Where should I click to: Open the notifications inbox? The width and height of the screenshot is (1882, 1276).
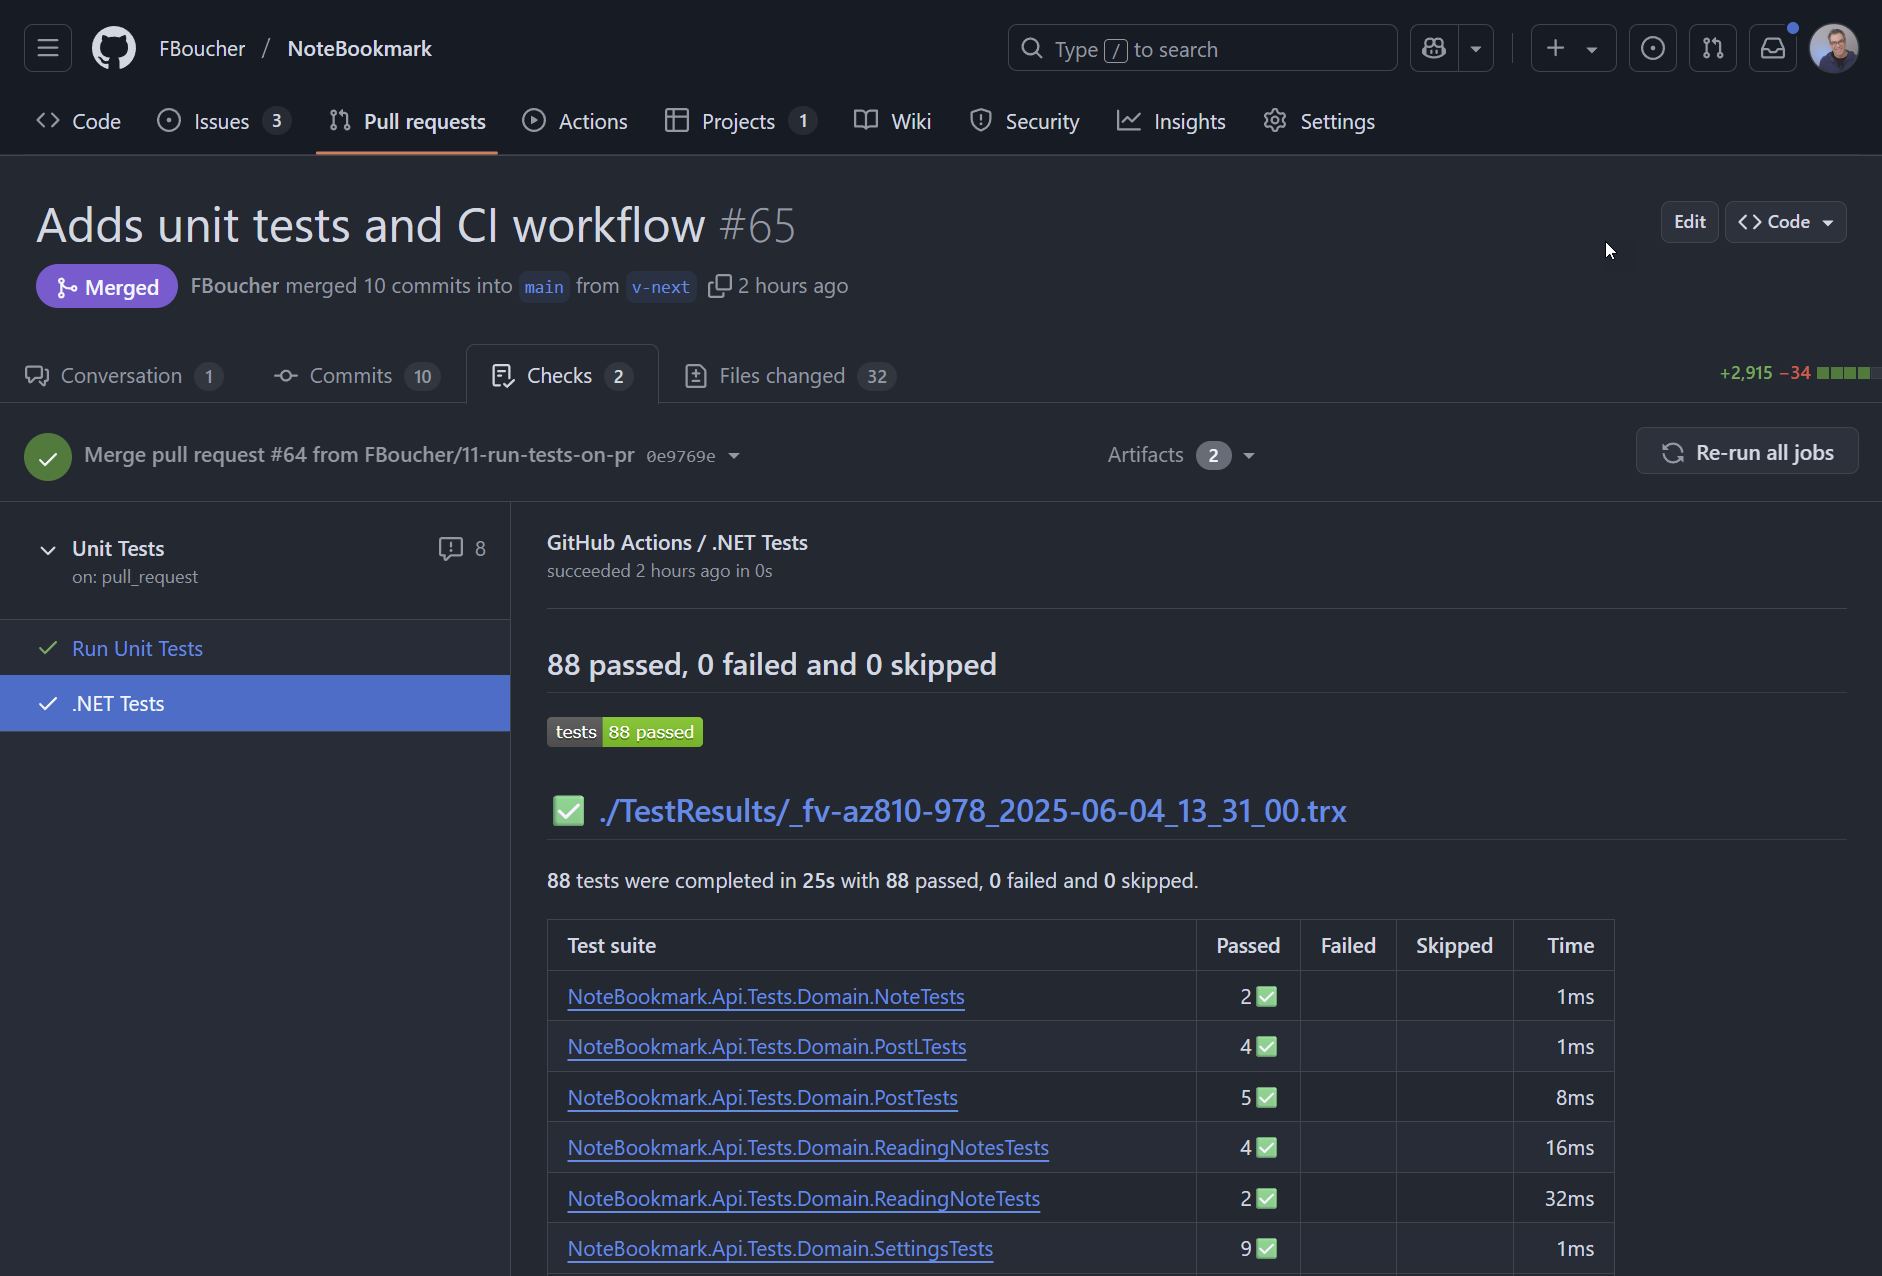click(x=1773, y=48)
